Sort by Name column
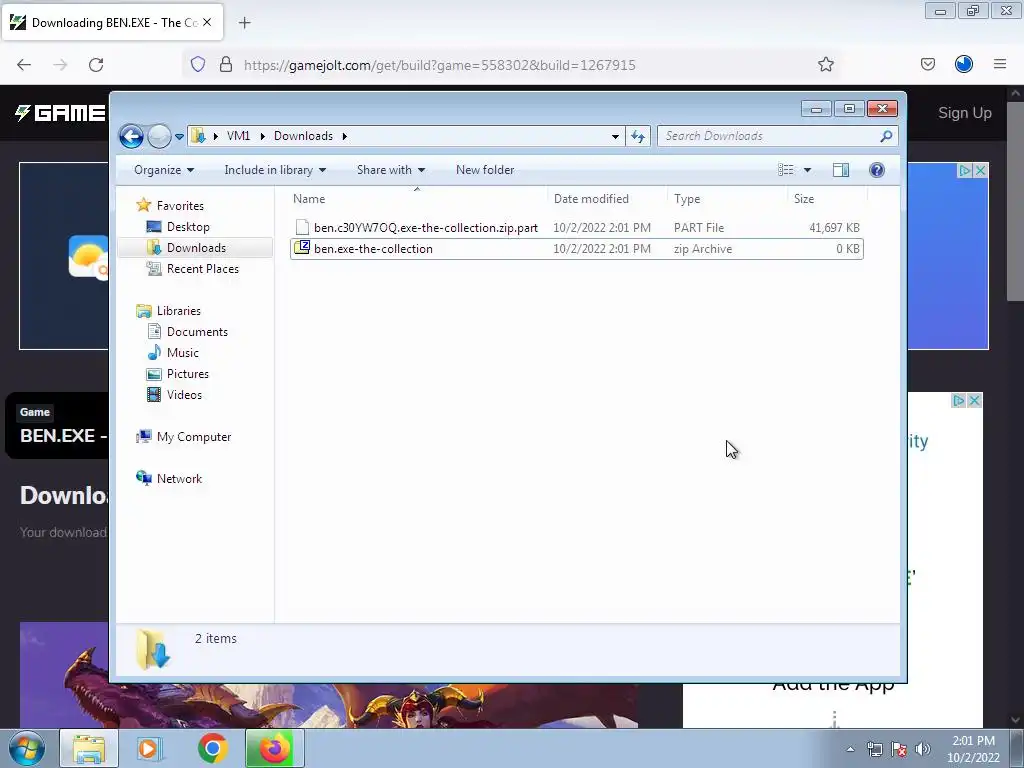The image size is (1024, 768). [418, 199]
